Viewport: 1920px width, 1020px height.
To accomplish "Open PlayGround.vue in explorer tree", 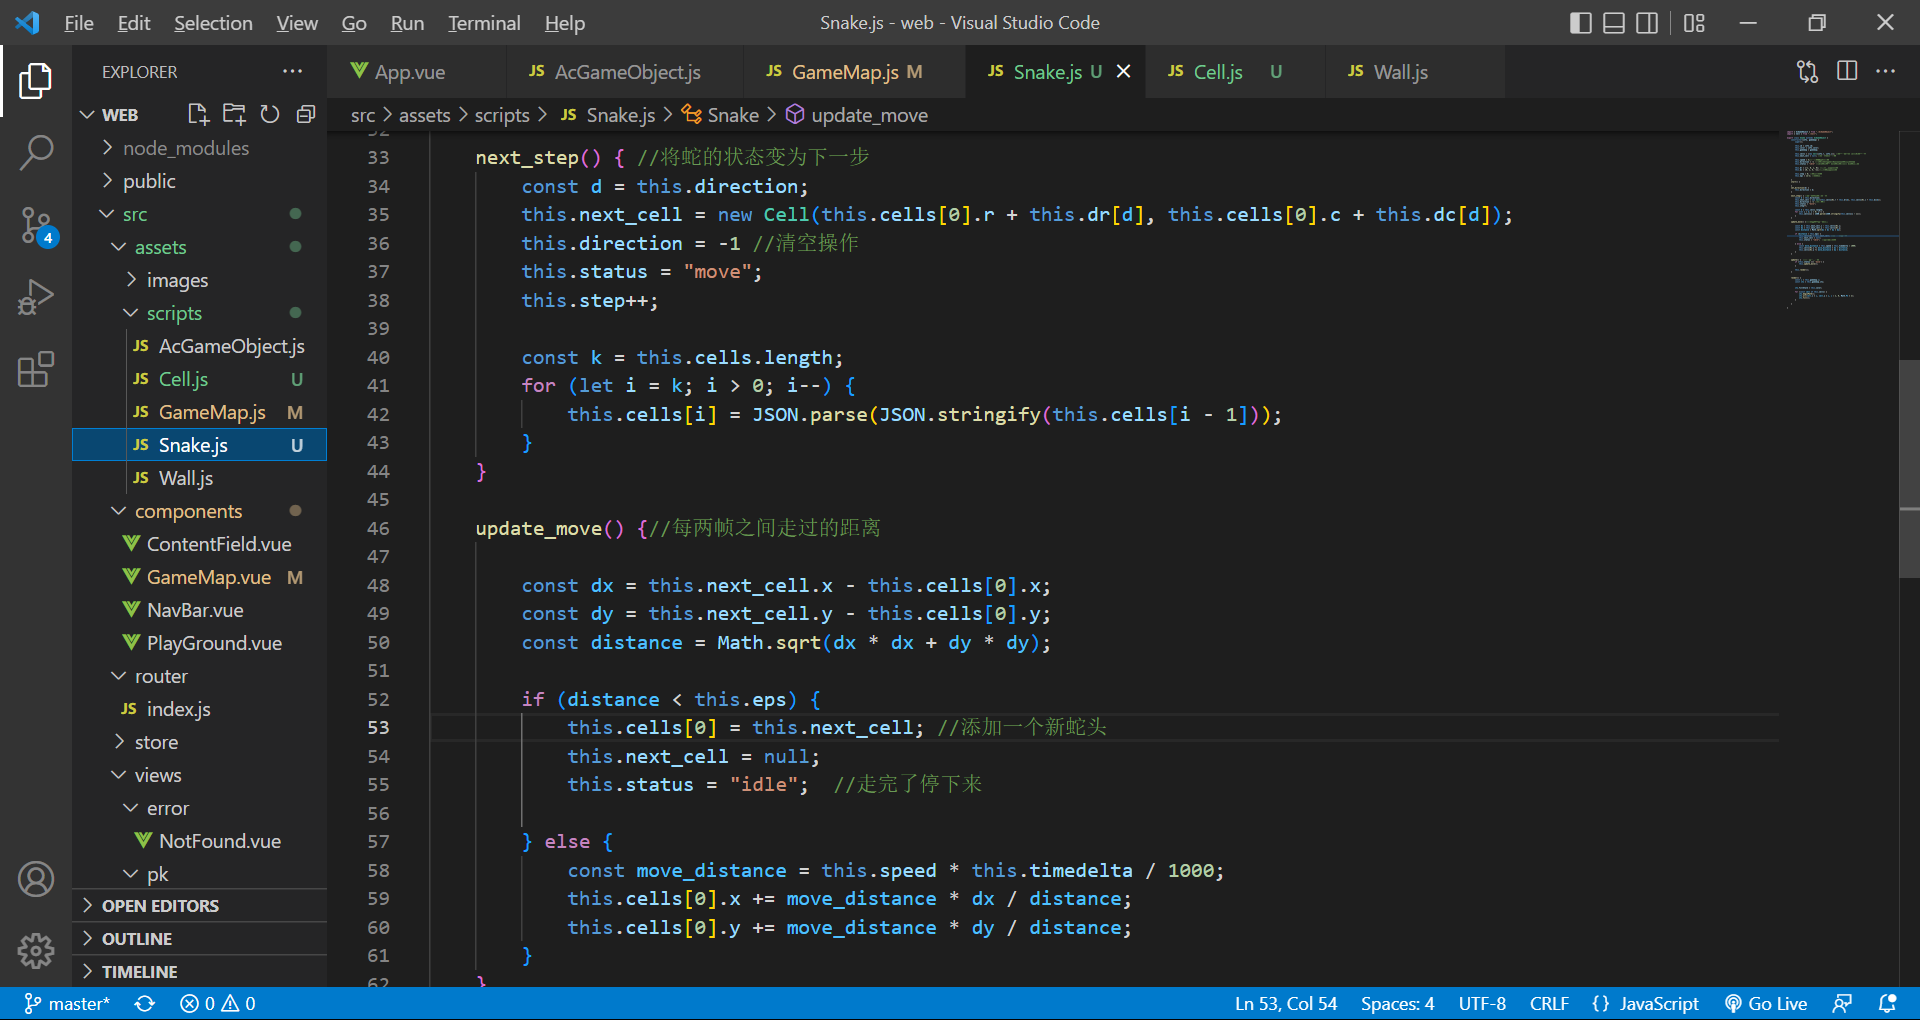I will (x=200, y=643).
